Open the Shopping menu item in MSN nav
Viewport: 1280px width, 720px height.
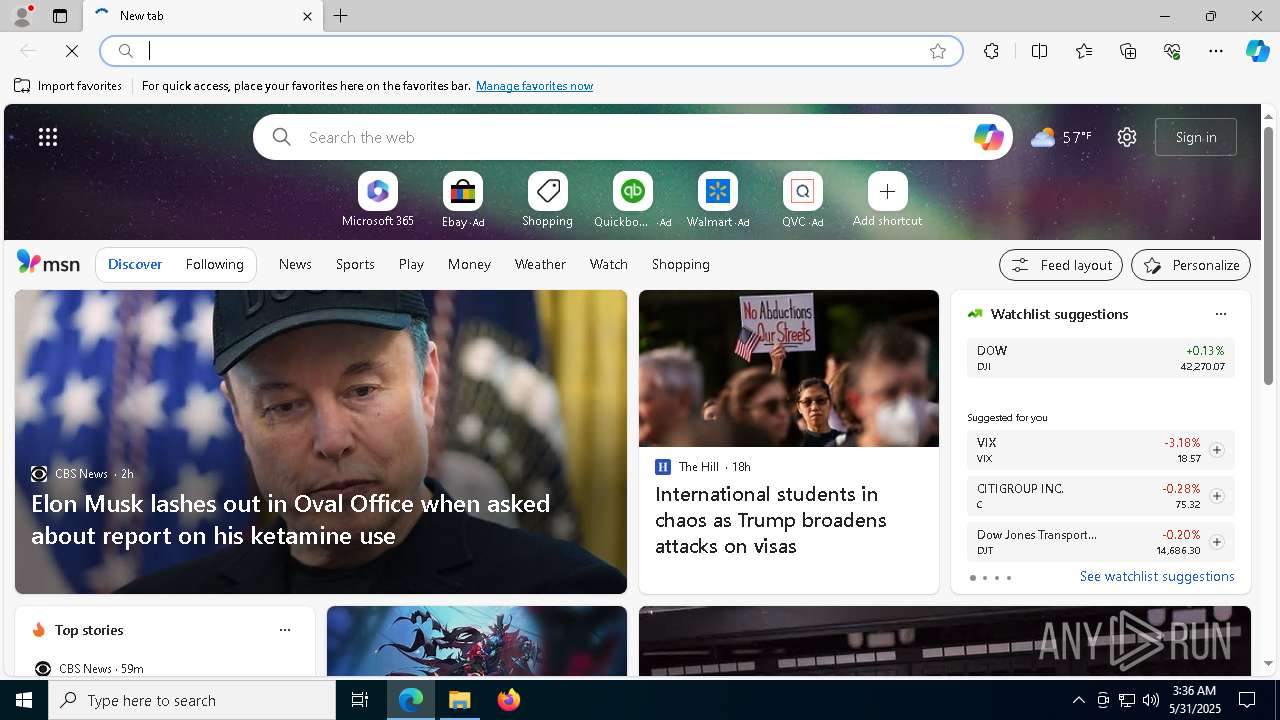[681, 264]
